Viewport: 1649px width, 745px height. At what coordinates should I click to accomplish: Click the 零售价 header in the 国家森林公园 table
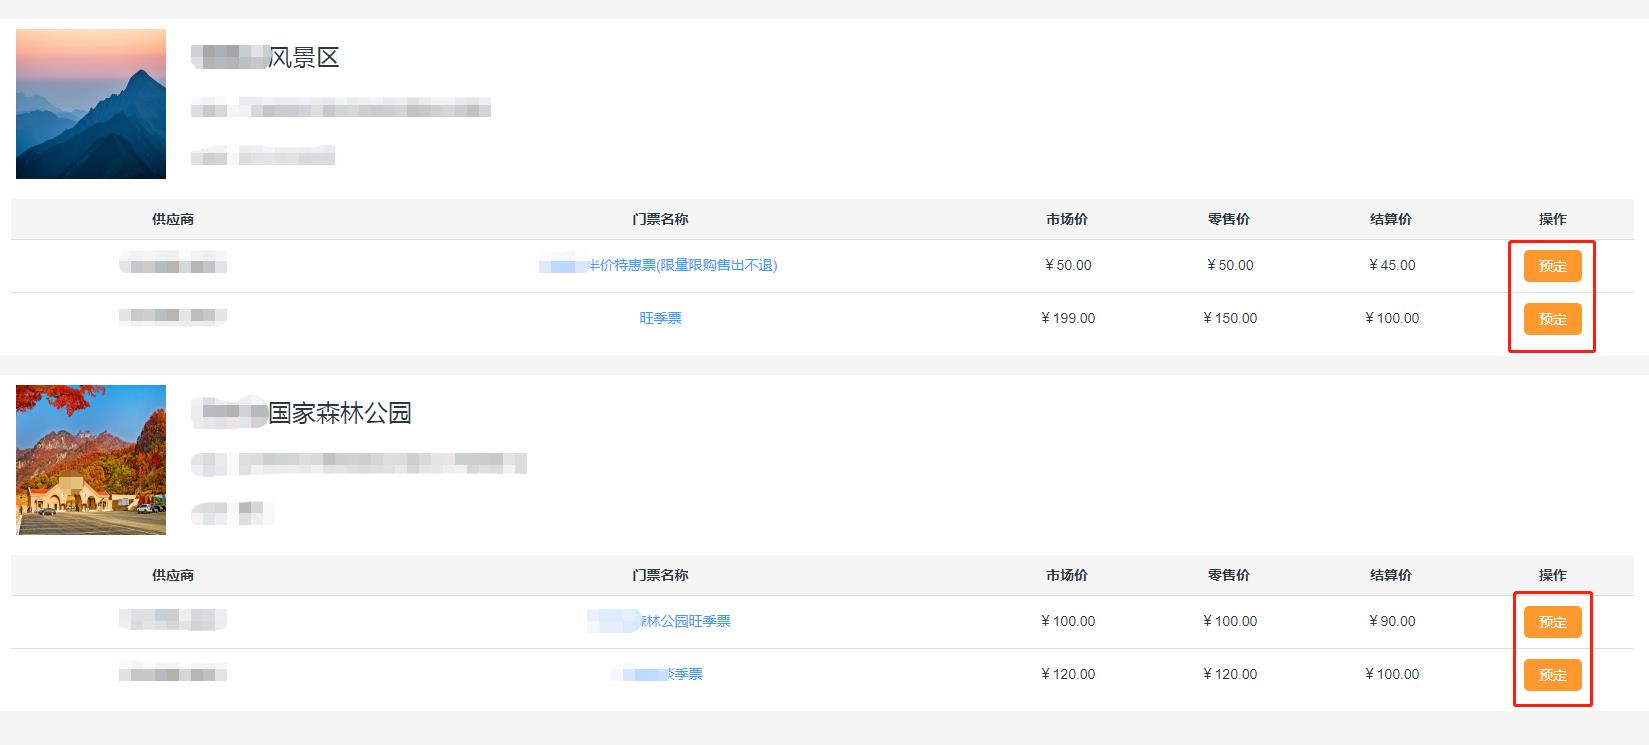(1229, 575)
